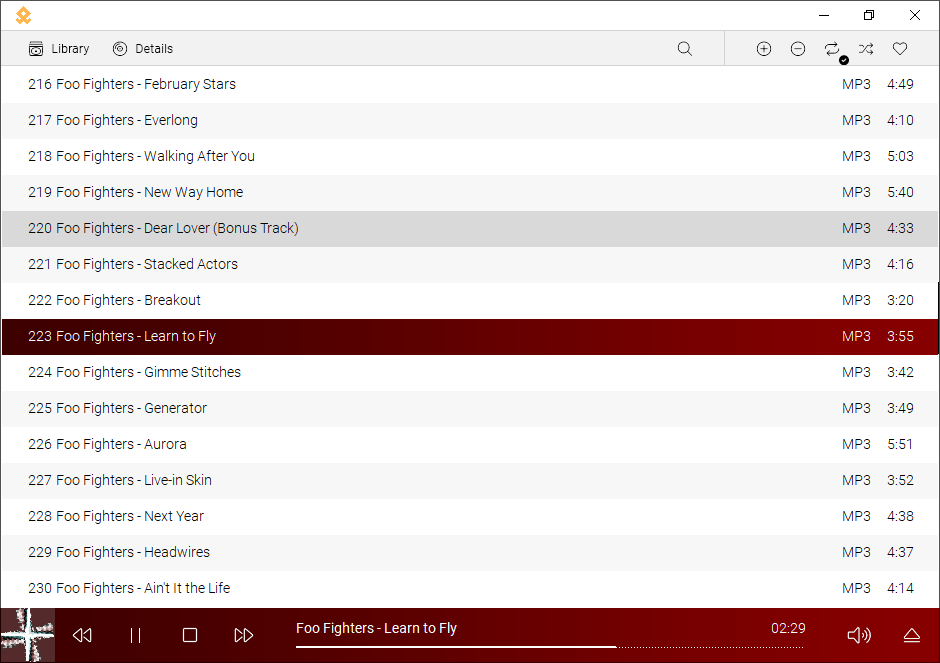
Task: Open the Library view
Action: click(59, 49)
